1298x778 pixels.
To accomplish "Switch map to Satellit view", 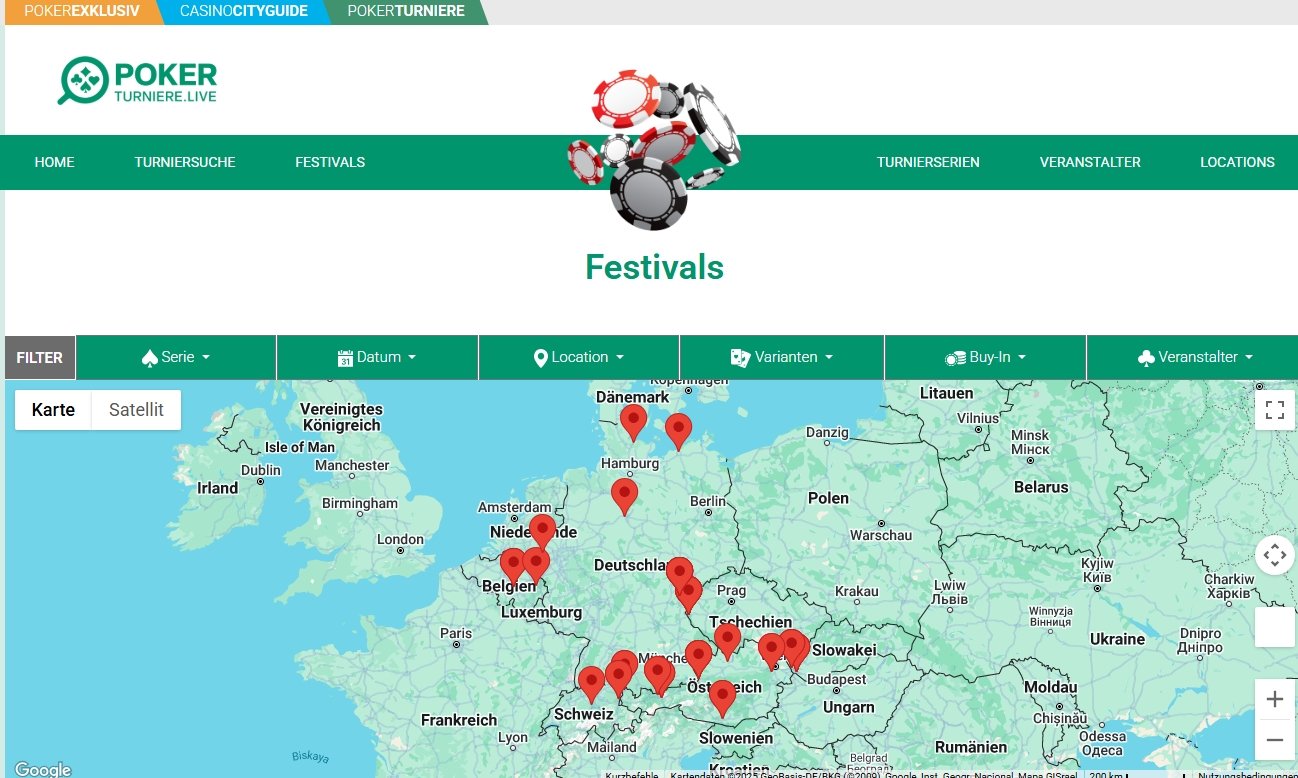I will (136, 410).
